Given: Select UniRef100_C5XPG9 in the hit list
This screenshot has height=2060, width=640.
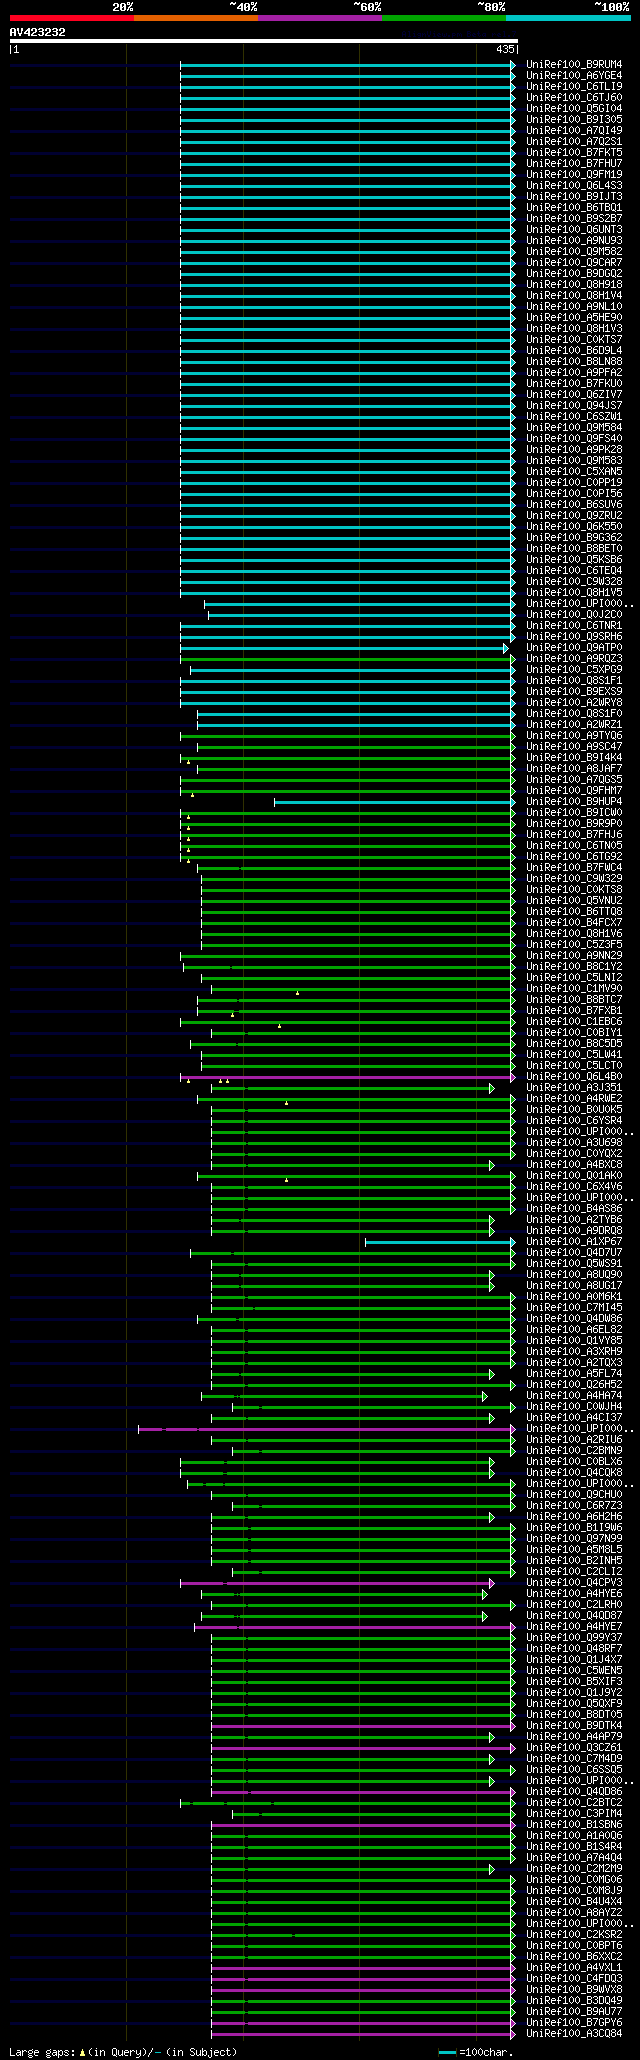Looking at the screenshot, I should click(574, 669).
